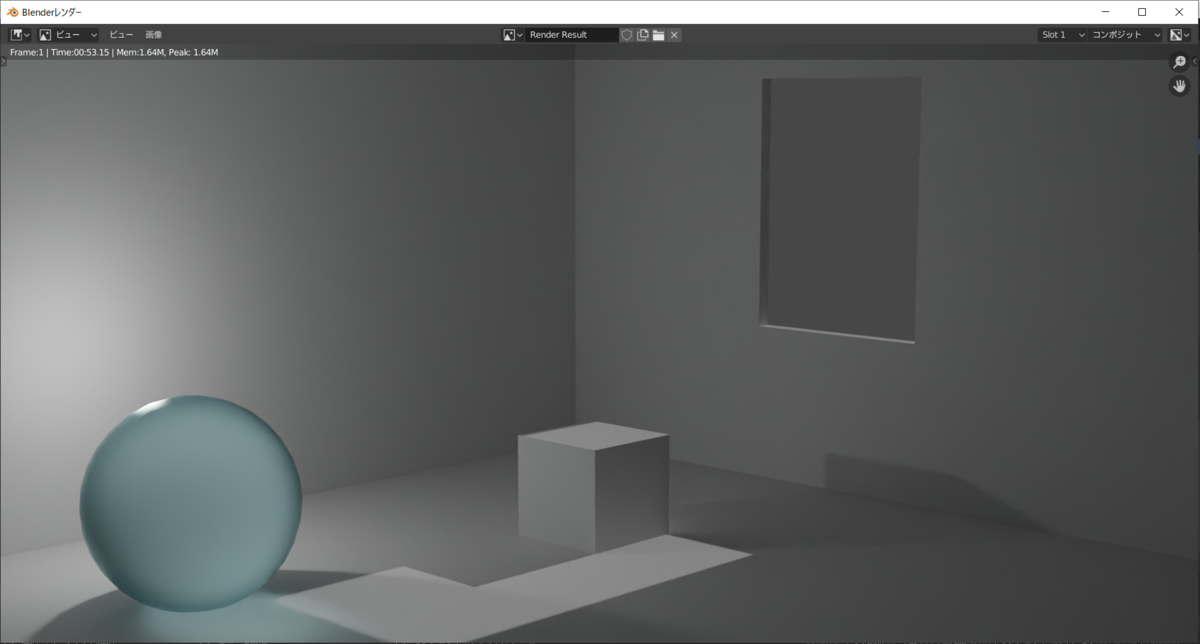Image resolution: width=1200 pixels, height=644 pixels.
Task: Open the display channels dropdown
Action: coord(1180,34)
